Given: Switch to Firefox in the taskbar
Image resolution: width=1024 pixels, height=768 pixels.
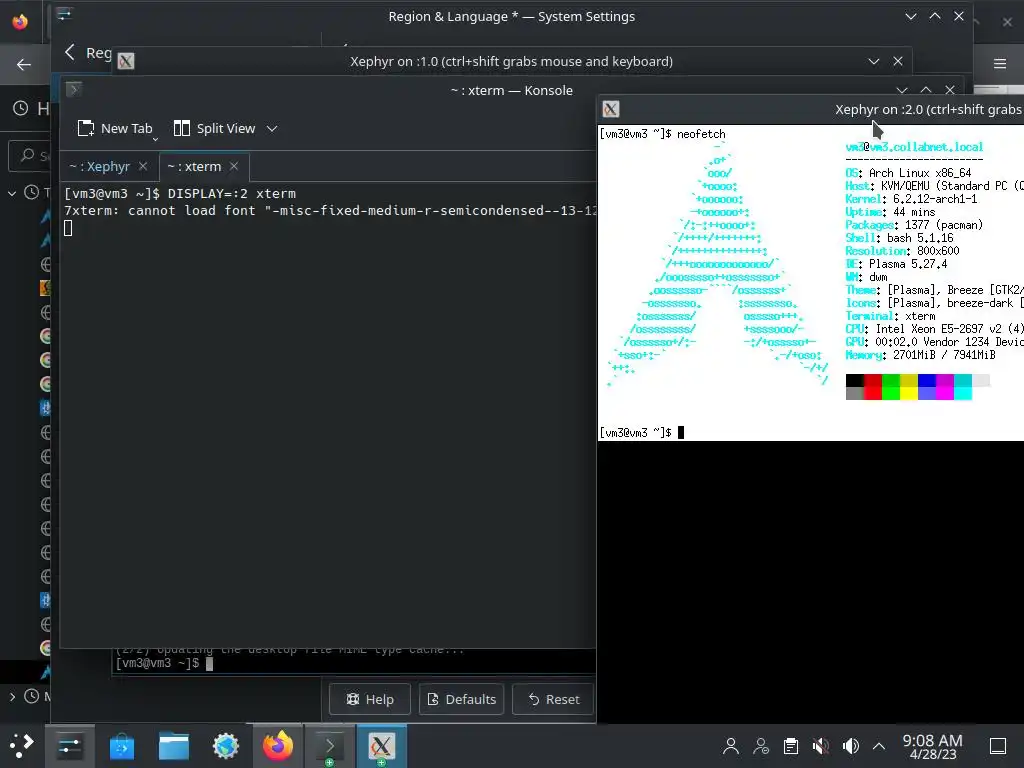Looking at the screenshot, I should [278, 745].
